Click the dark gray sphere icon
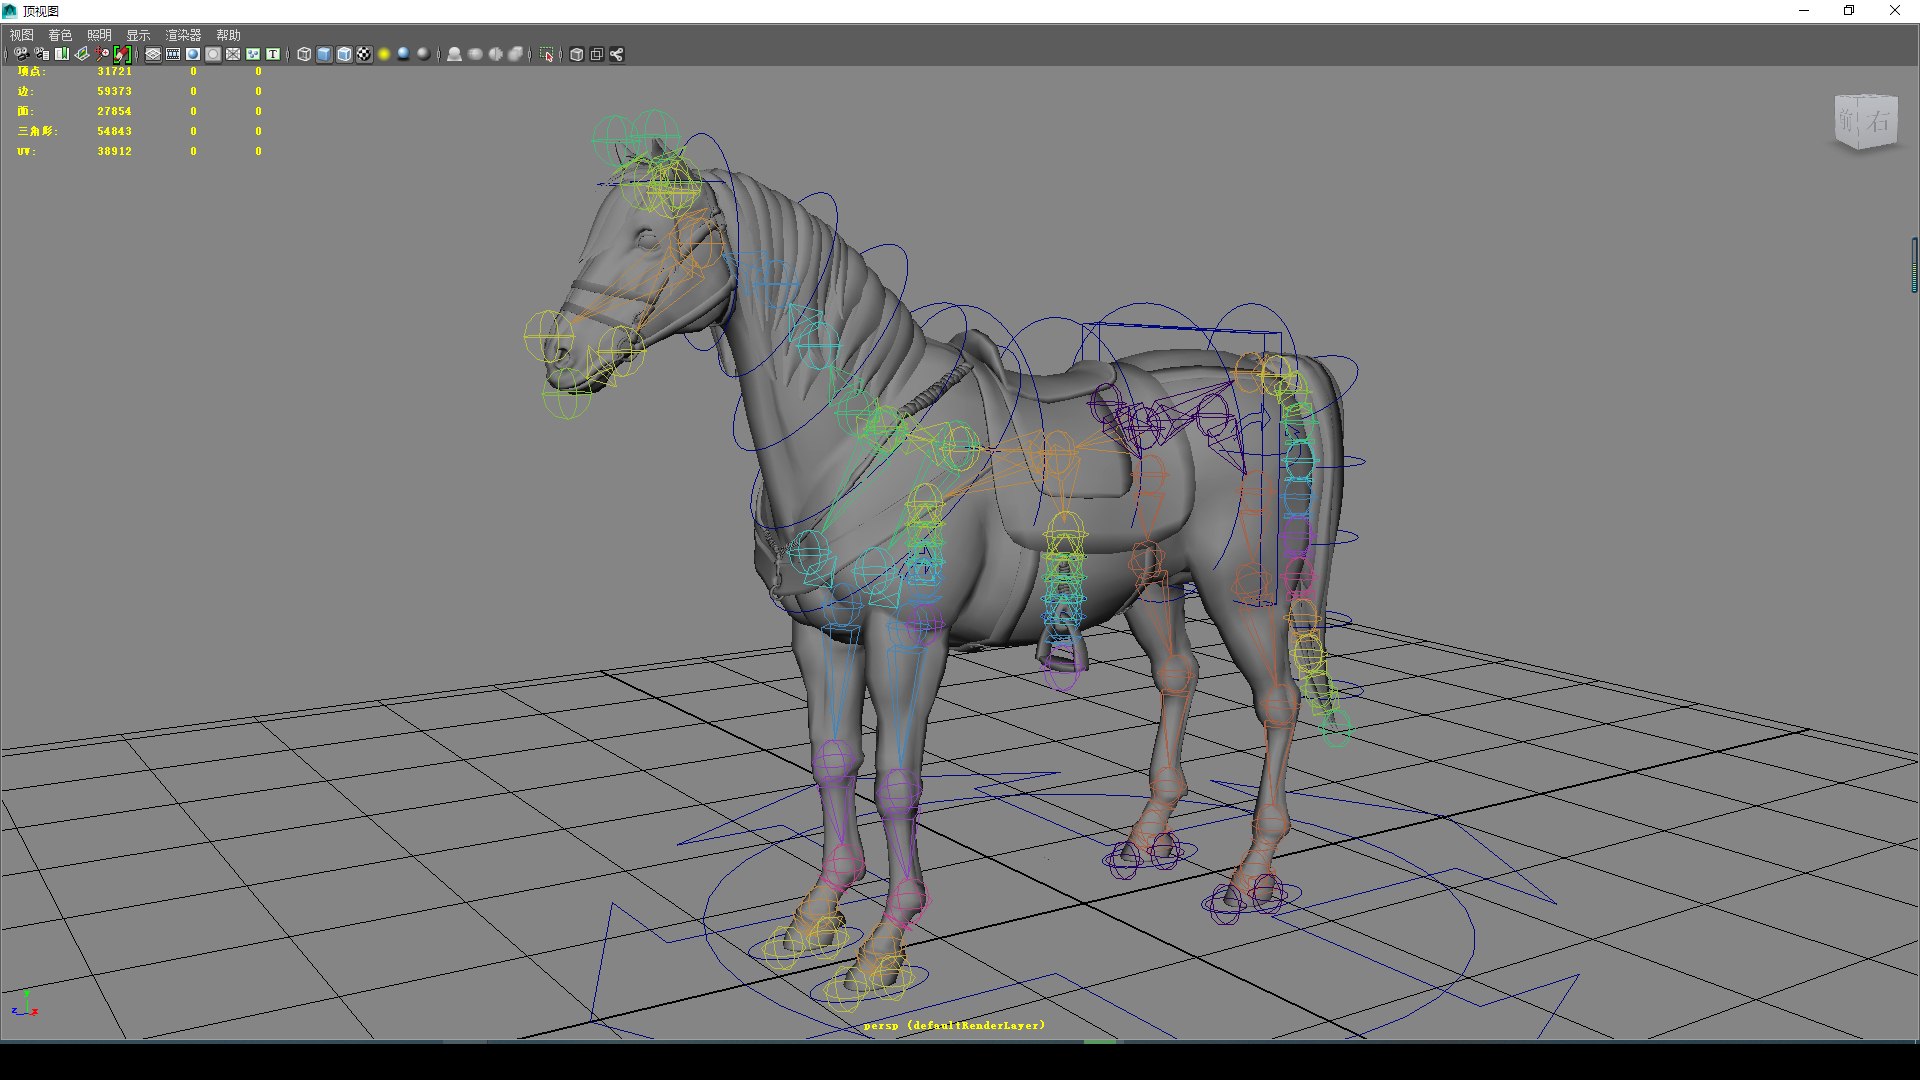Viewport: 1920px width, 1080px height. tap(423, 54)
